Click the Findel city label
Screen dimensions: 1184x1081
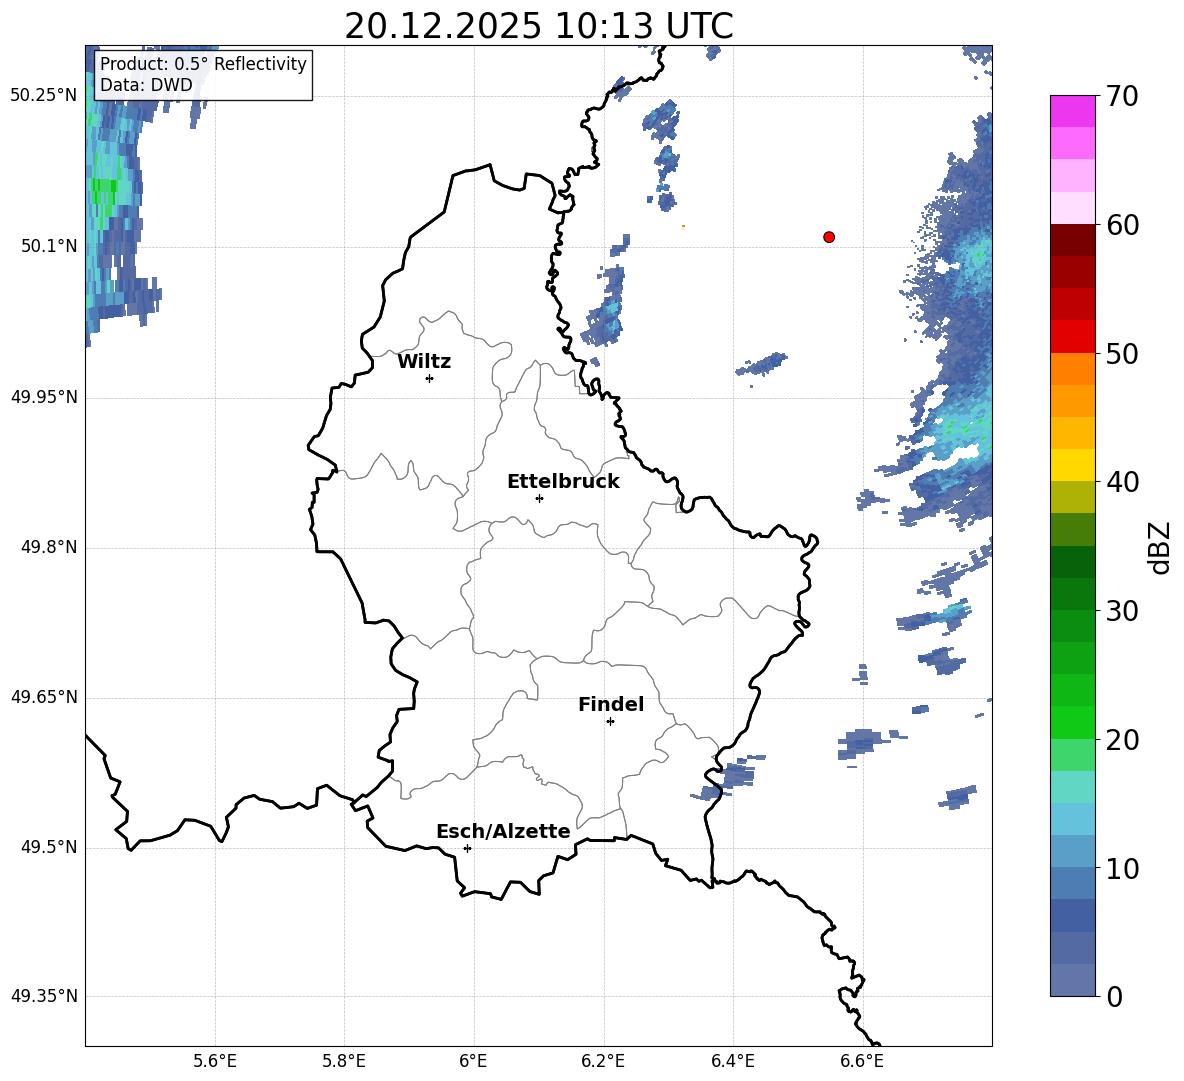(x=611, y=704)
